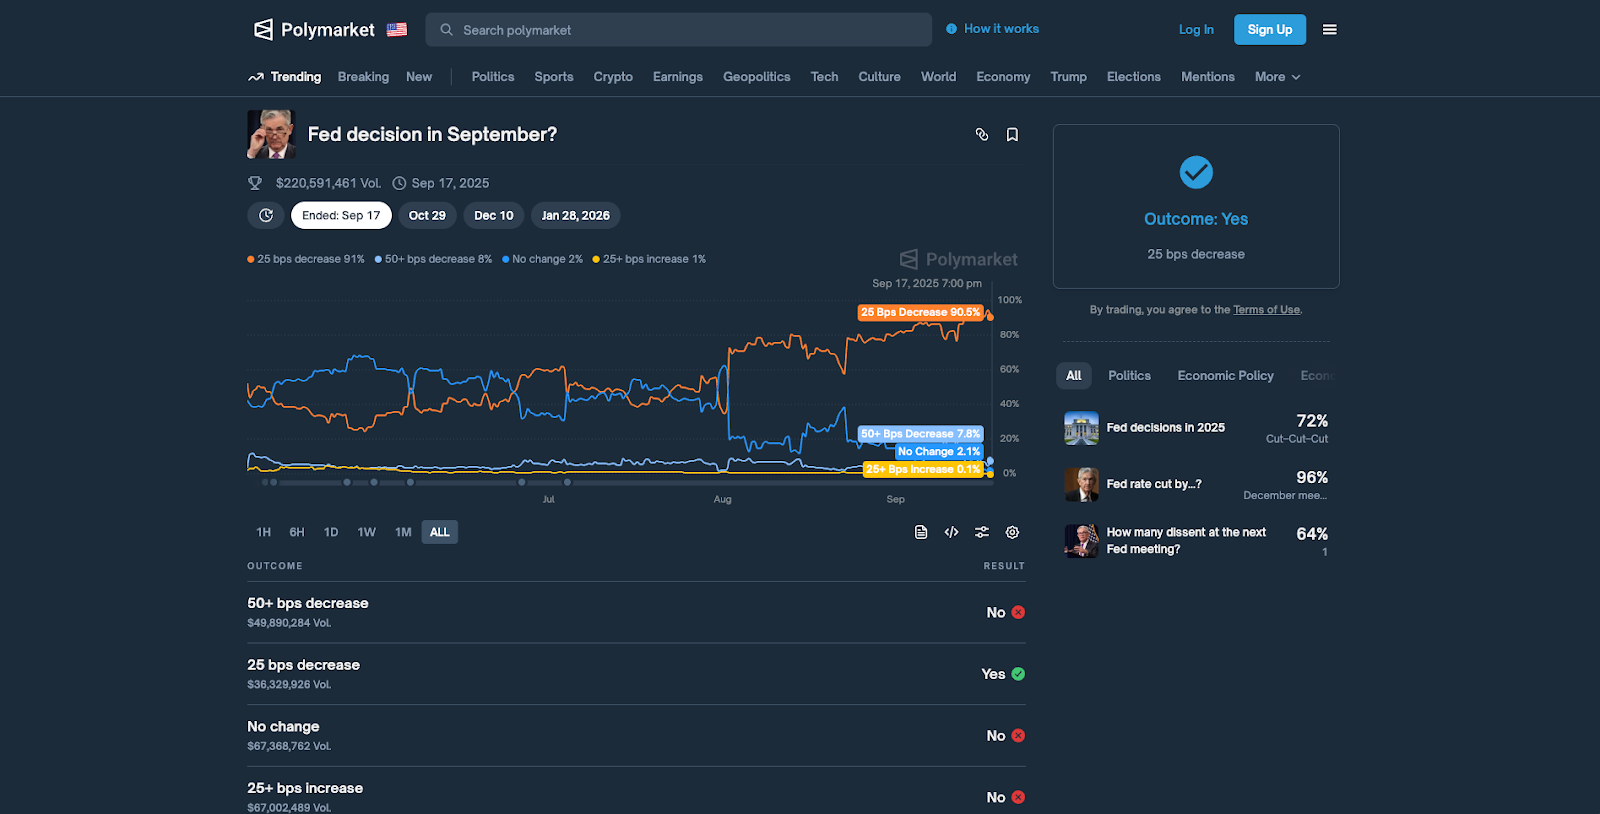Open Fed rate cut by...? market
Screen dimensions: 1600x814
1196,485
